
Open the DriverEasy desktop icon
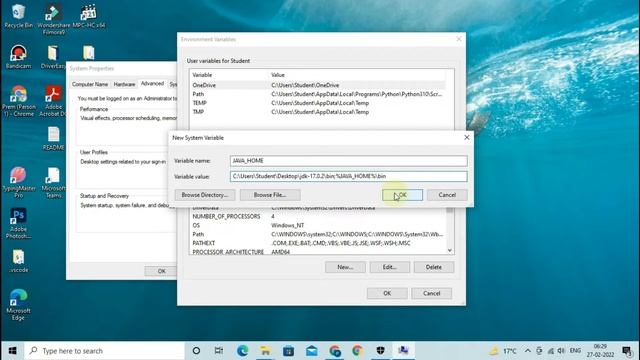[53, 57]
